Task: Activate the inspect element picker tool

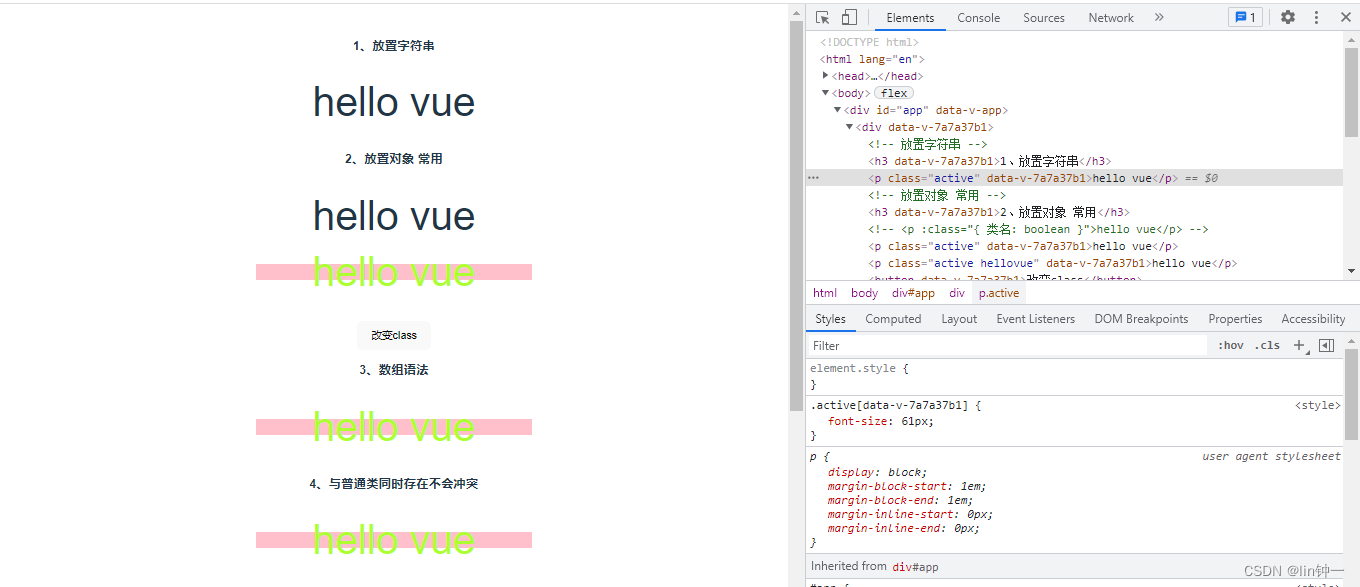Action: (823, 17)
